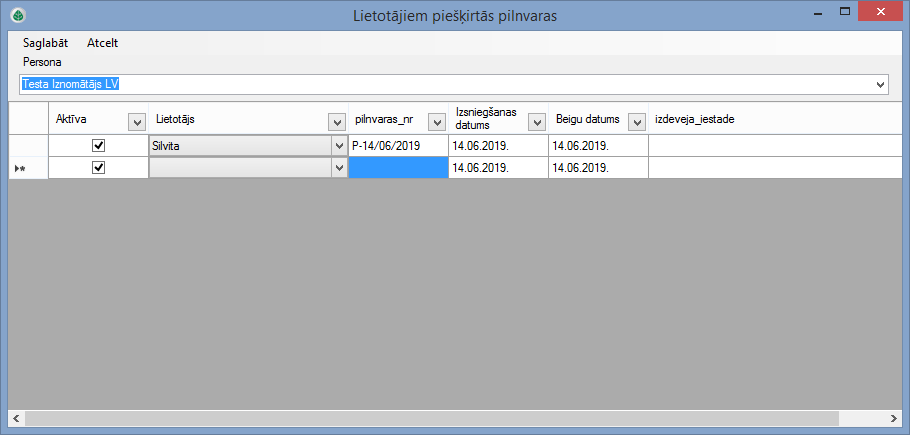Viewport: 910px width, 435px height.
Task: Uncheck the Aktīva checkbox in the Silvita row
Action: [x=99, y=146]
